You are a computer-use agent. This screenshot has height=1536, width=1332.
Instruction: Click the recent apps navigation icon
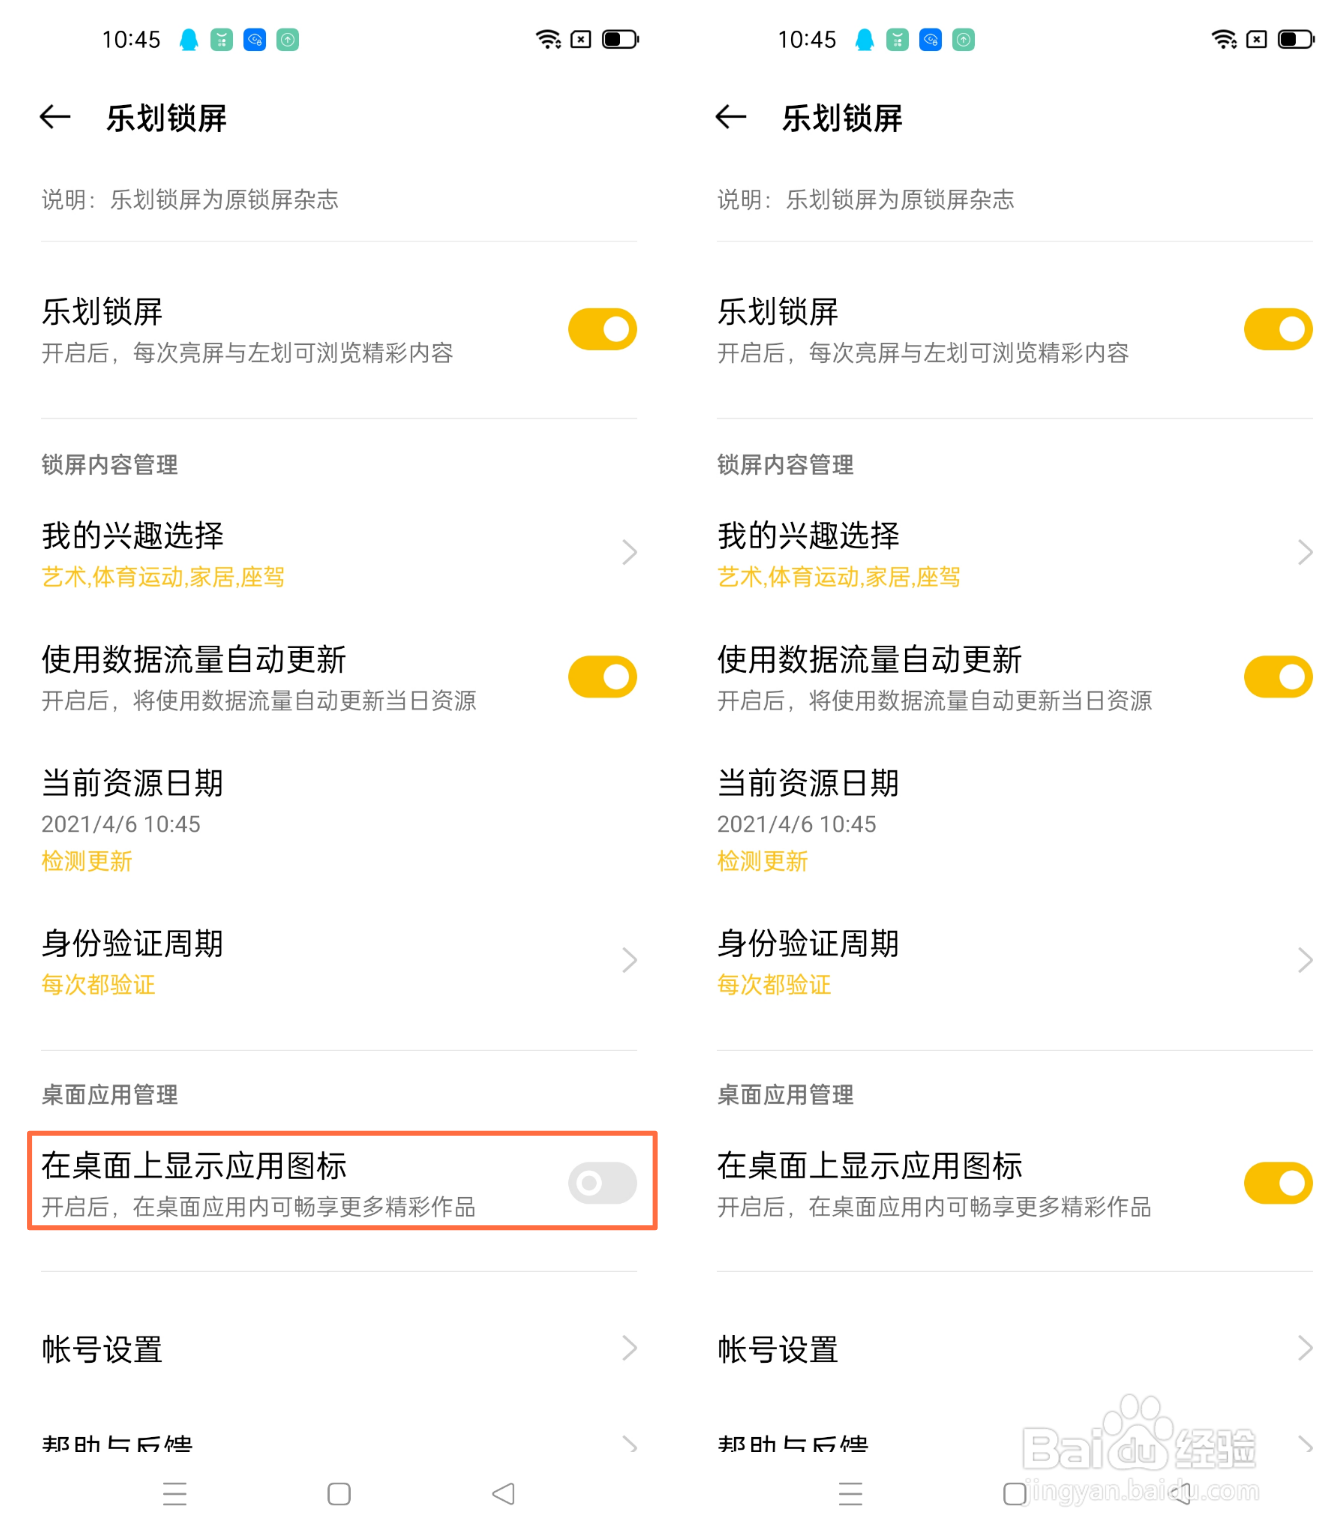[x=175, y=1493]
